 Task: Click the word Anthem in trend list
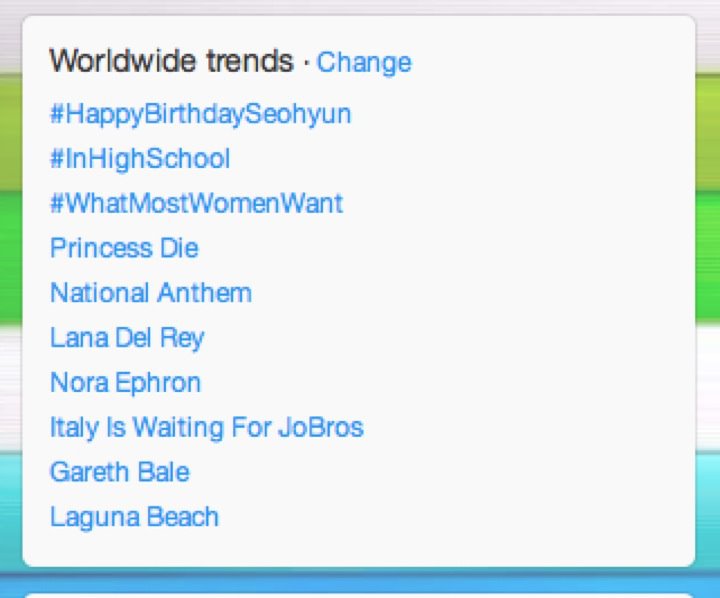(205, 293)
